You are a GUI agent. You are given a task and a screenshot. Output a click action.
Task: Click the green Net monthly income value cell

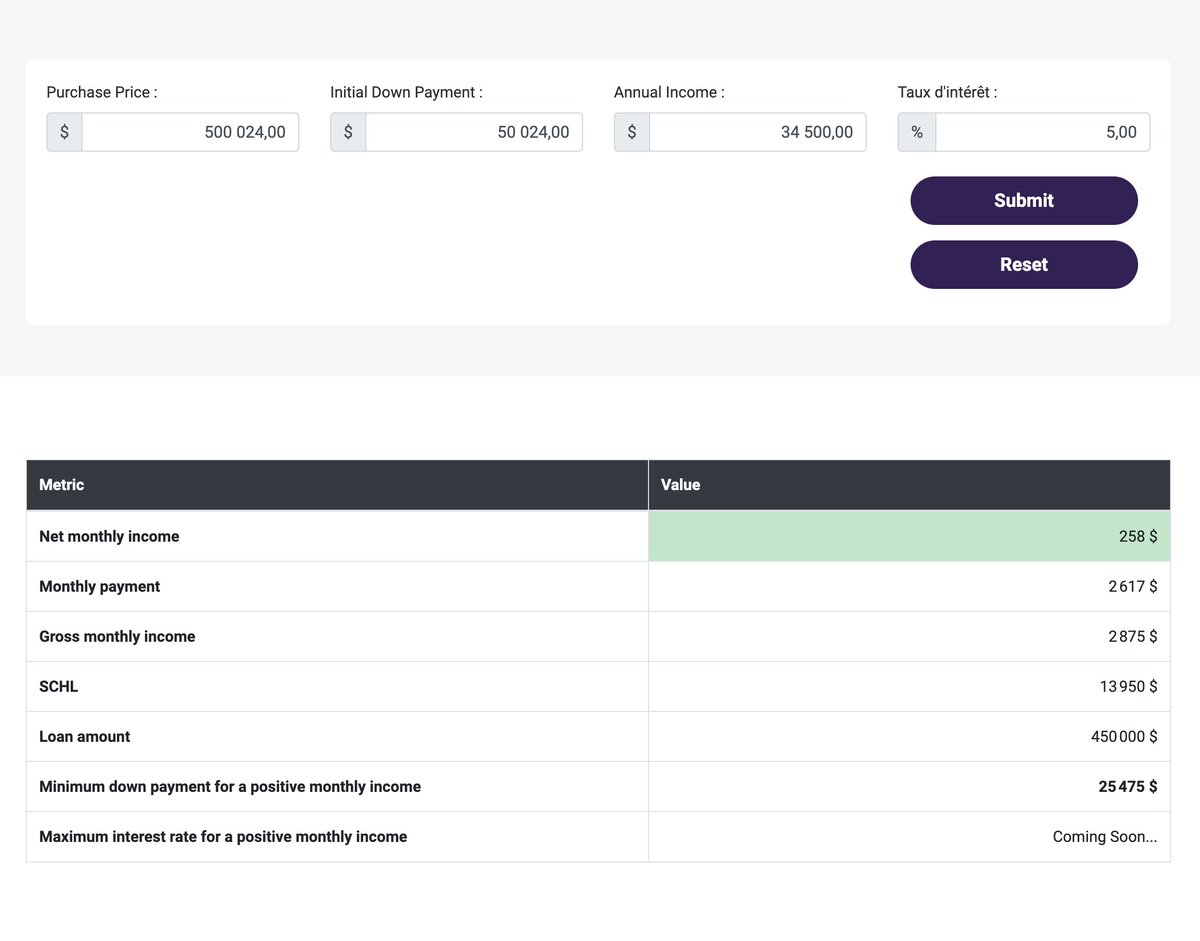pos(908,536)
